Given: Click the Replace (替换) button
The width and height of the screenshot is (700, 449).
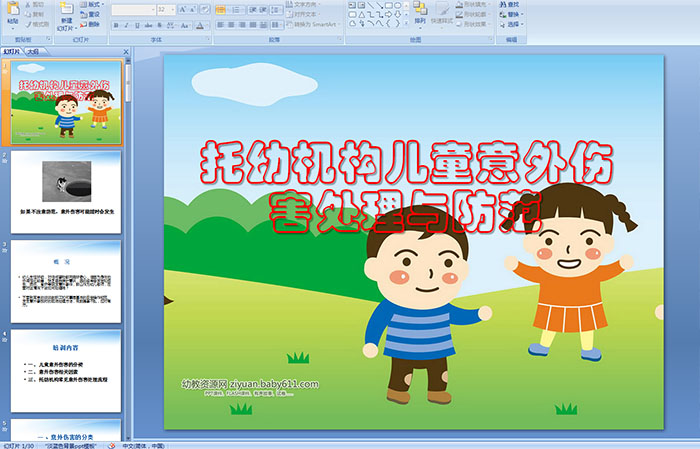Looking at the screenshot, I should tap(512, 14).
